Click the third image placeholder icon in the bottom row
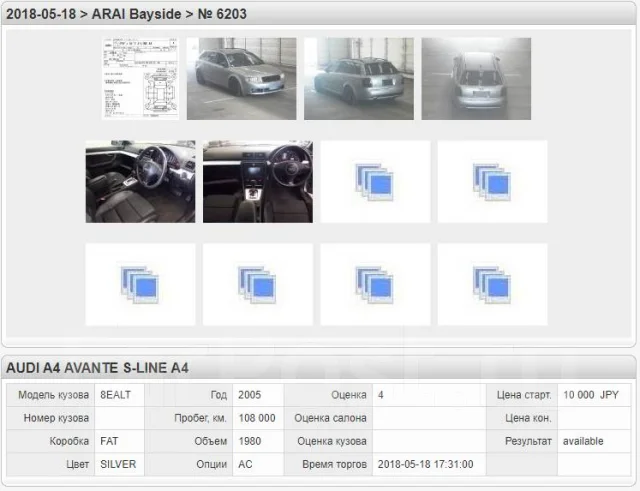Viewport: 640px width, 491px height. point(375,285)
